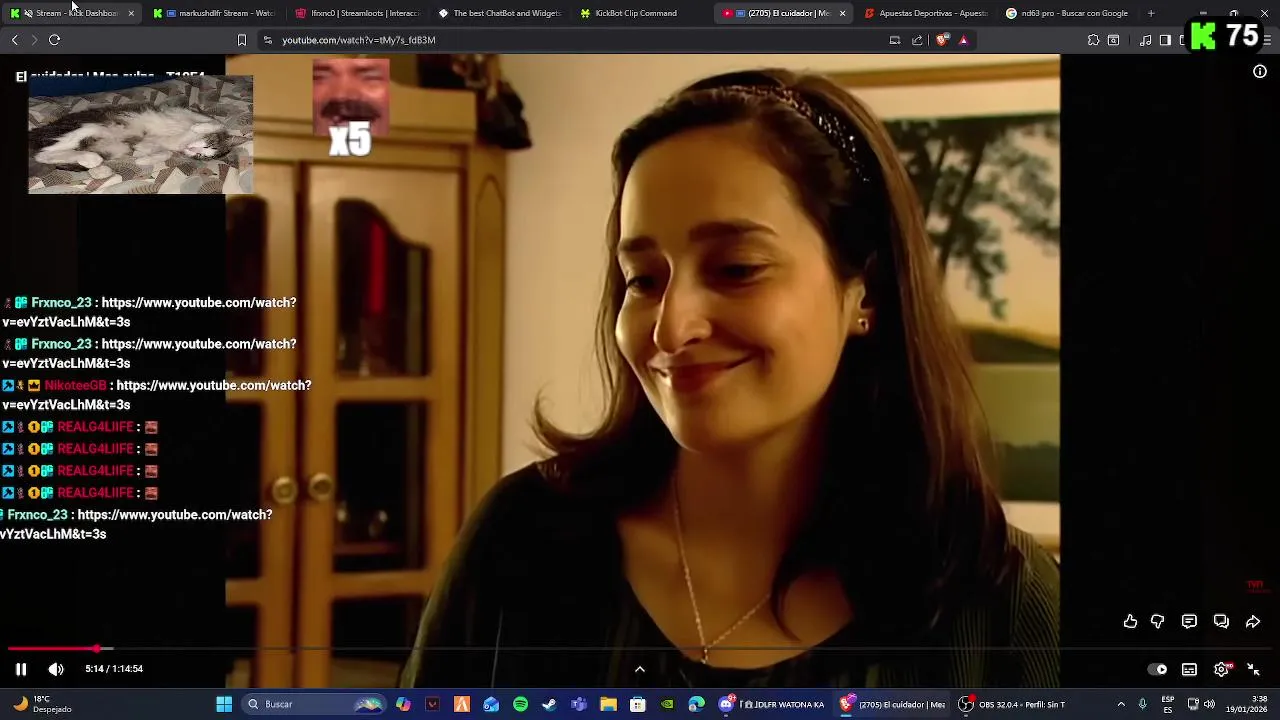Switch to The best ChatBot and Widgets tab
This screenshot has height=720, width=1280.
point(500,13)
